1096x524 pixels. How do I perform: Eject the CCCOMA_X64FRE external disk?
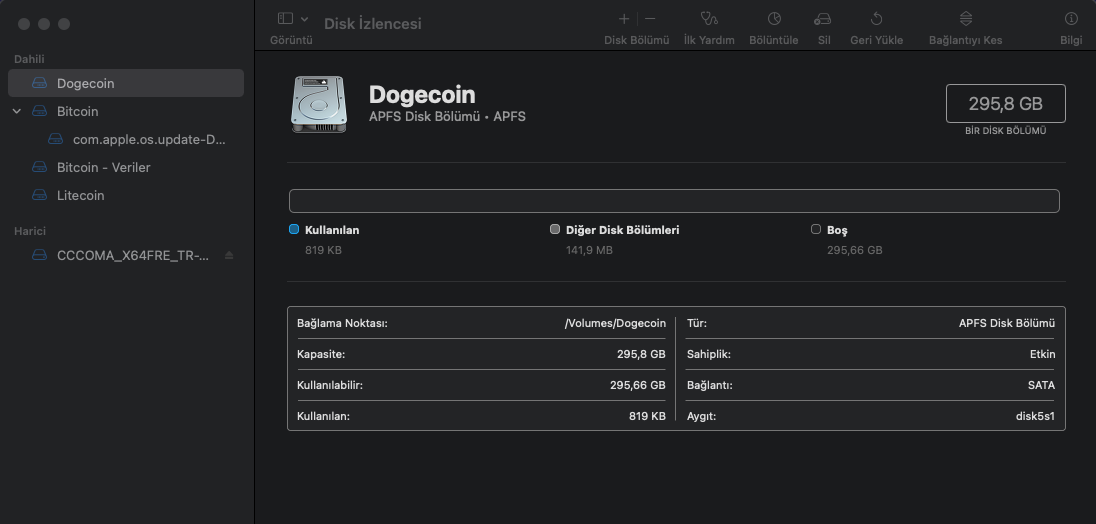point(229,256)
